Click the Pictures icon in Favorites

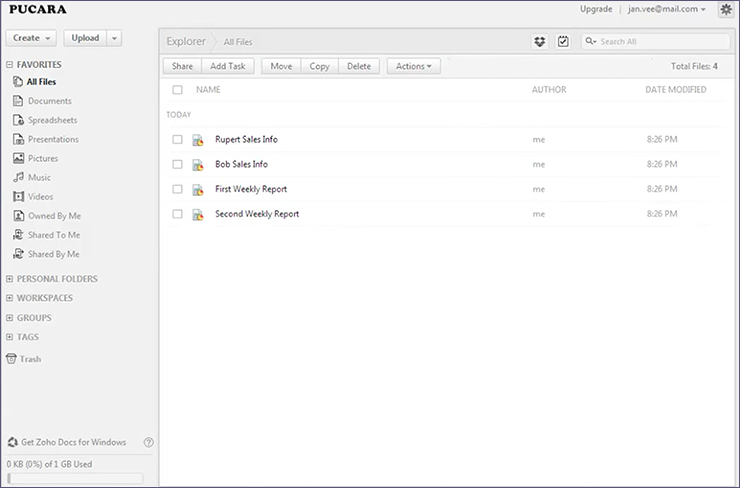click(x=19, y=158)
